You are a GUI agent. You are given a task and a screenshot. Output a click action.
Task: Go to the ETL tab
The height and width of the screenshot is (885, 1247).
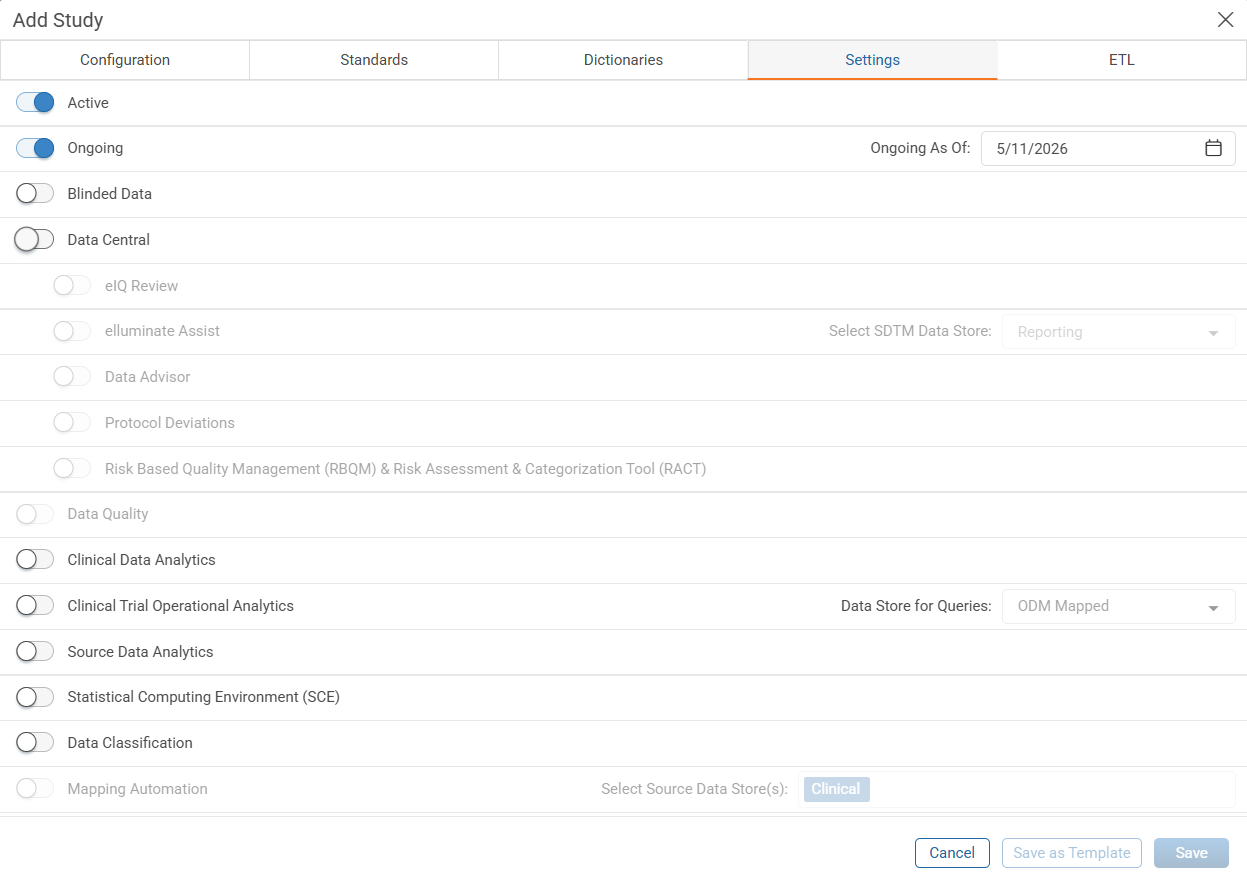coord(1121,60)
